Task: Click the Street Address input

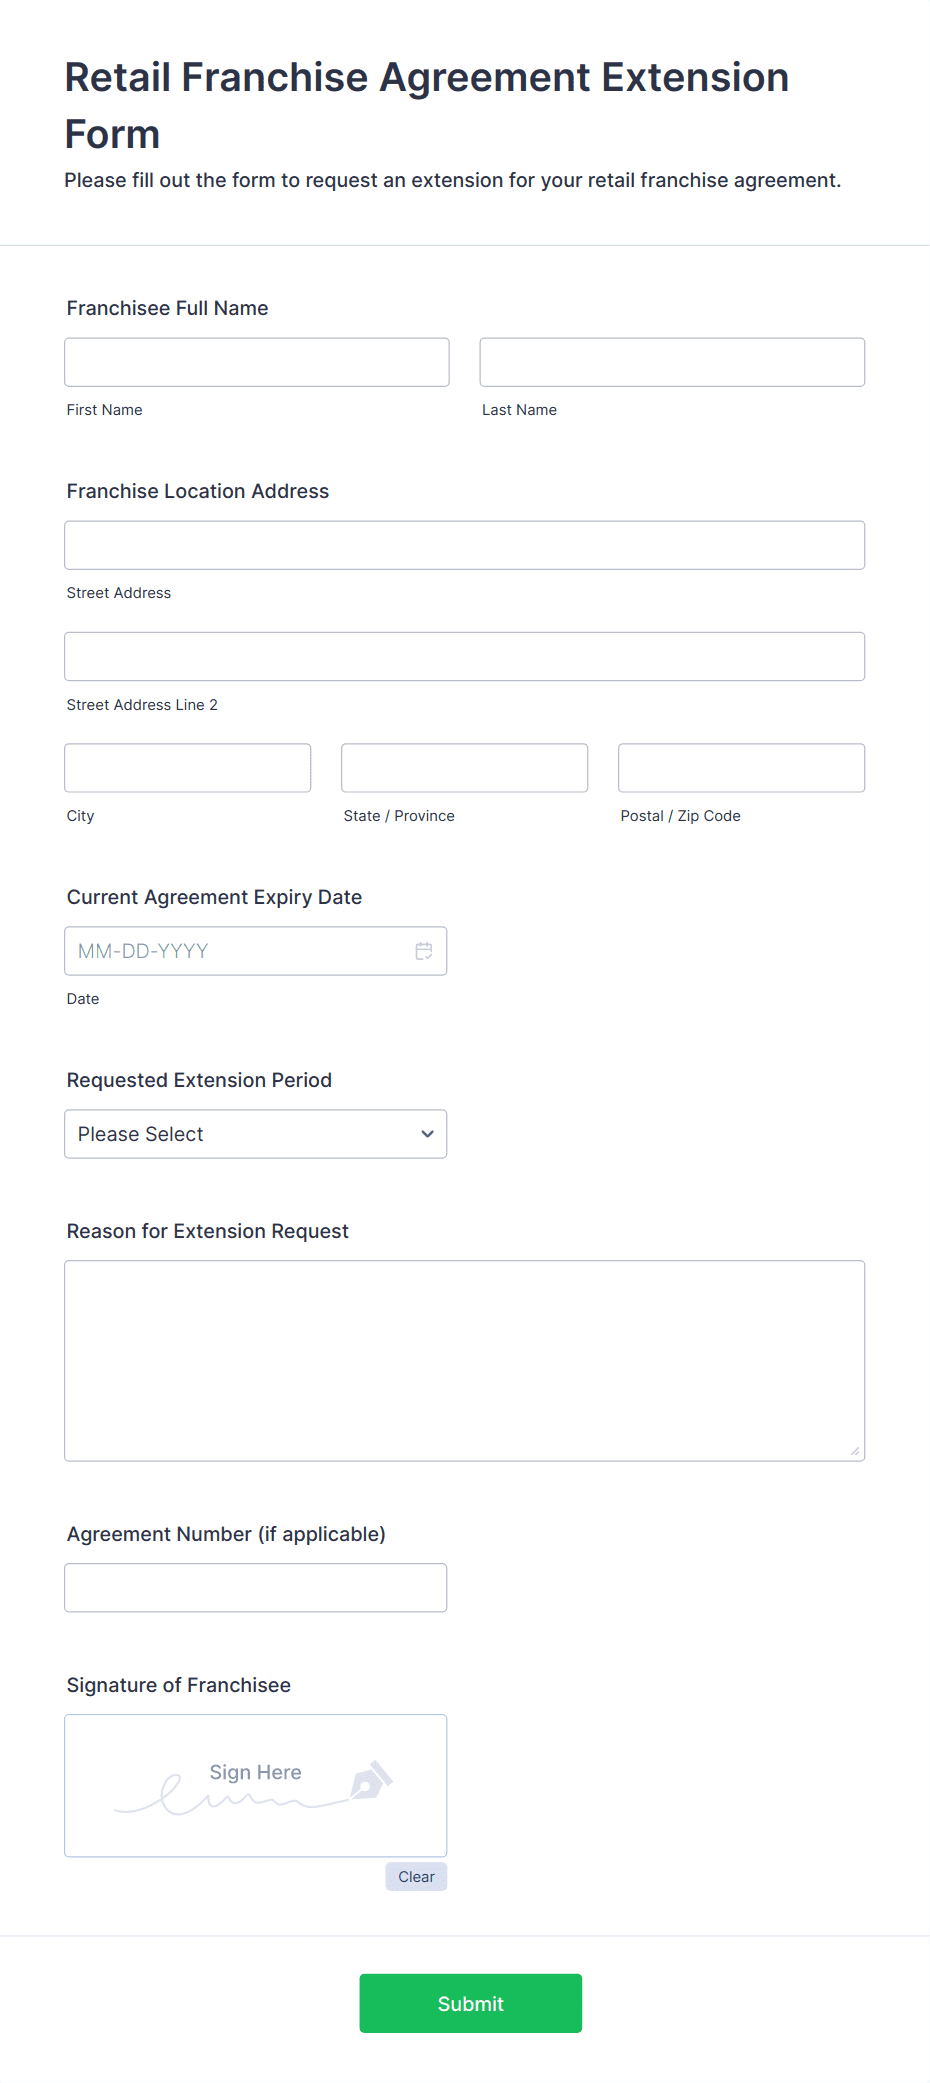Action: coord(465,545)
